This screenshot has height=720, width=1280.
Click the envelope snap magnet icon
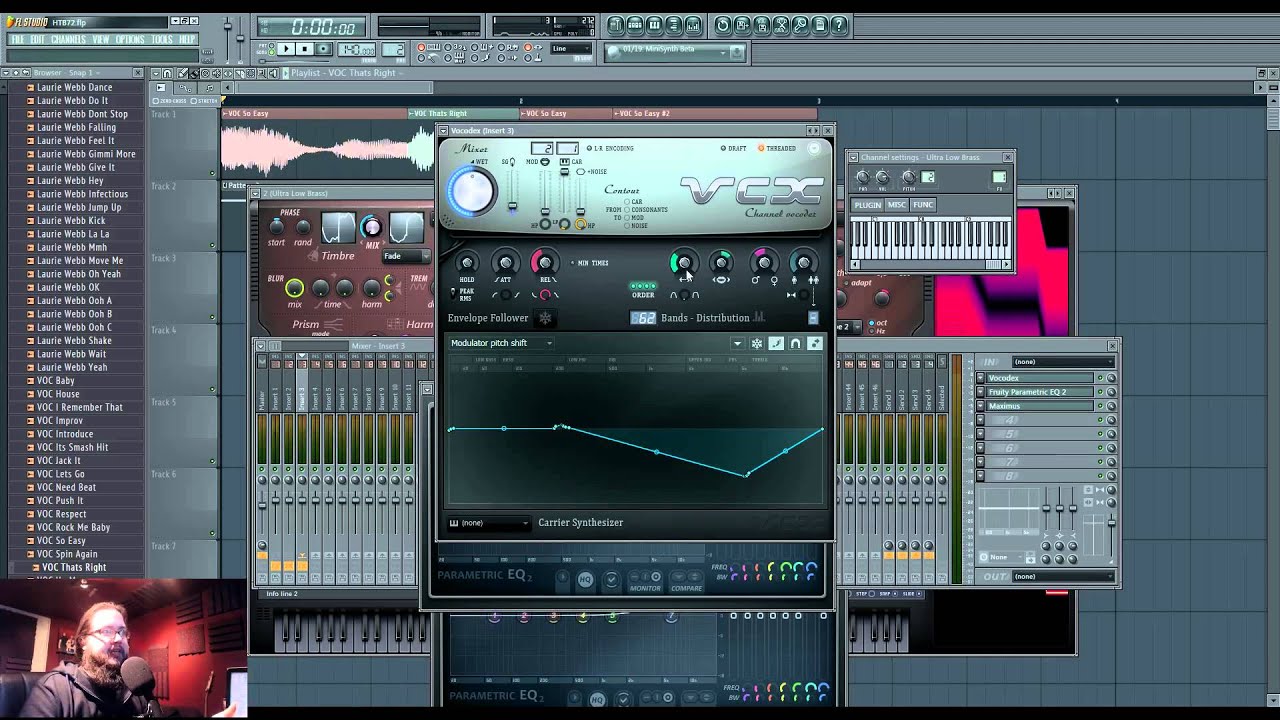click(795, 343)
